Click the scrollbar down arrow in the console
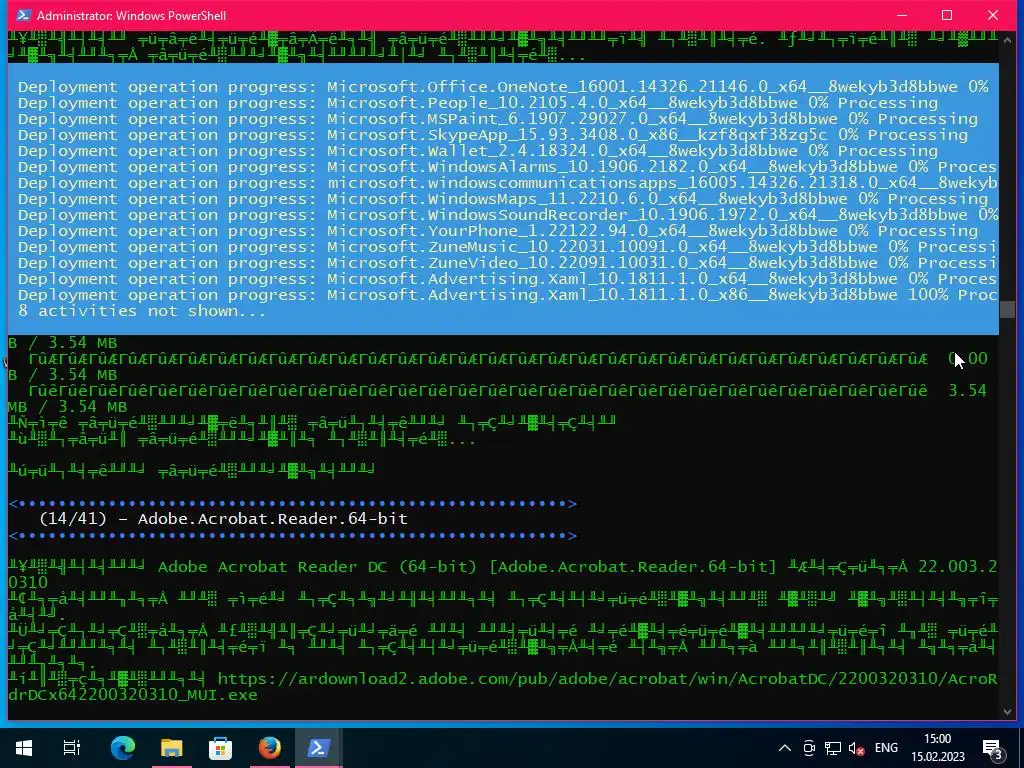Image resolution: width=1024 pixels, height=768 pixels. [1007, 711]
